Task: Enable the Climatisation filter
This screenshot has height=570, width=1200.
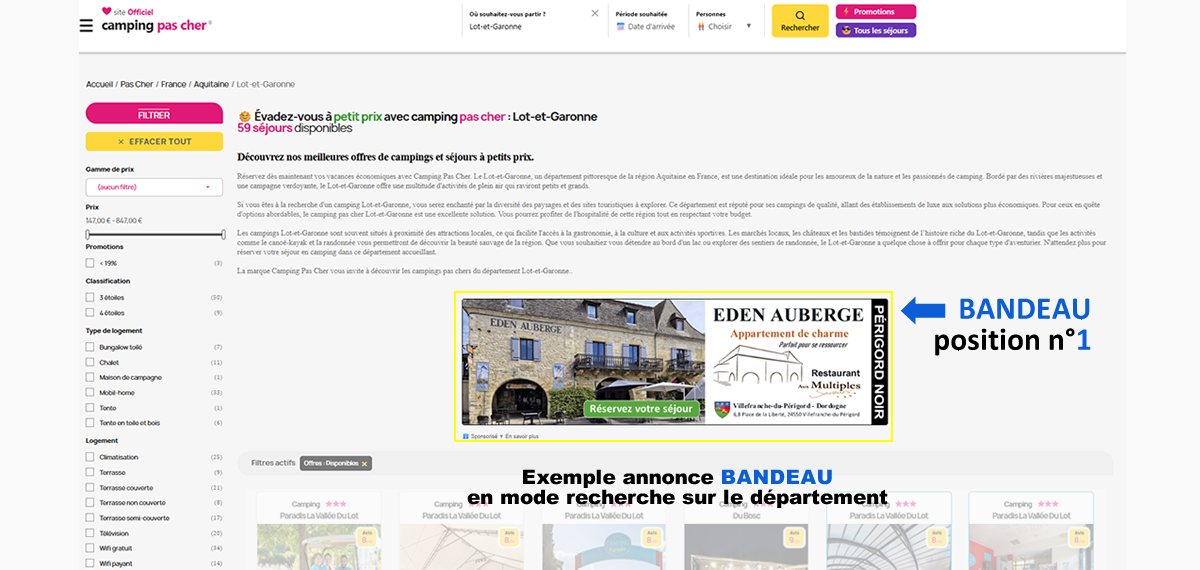Action: click(x=90, y=457)
